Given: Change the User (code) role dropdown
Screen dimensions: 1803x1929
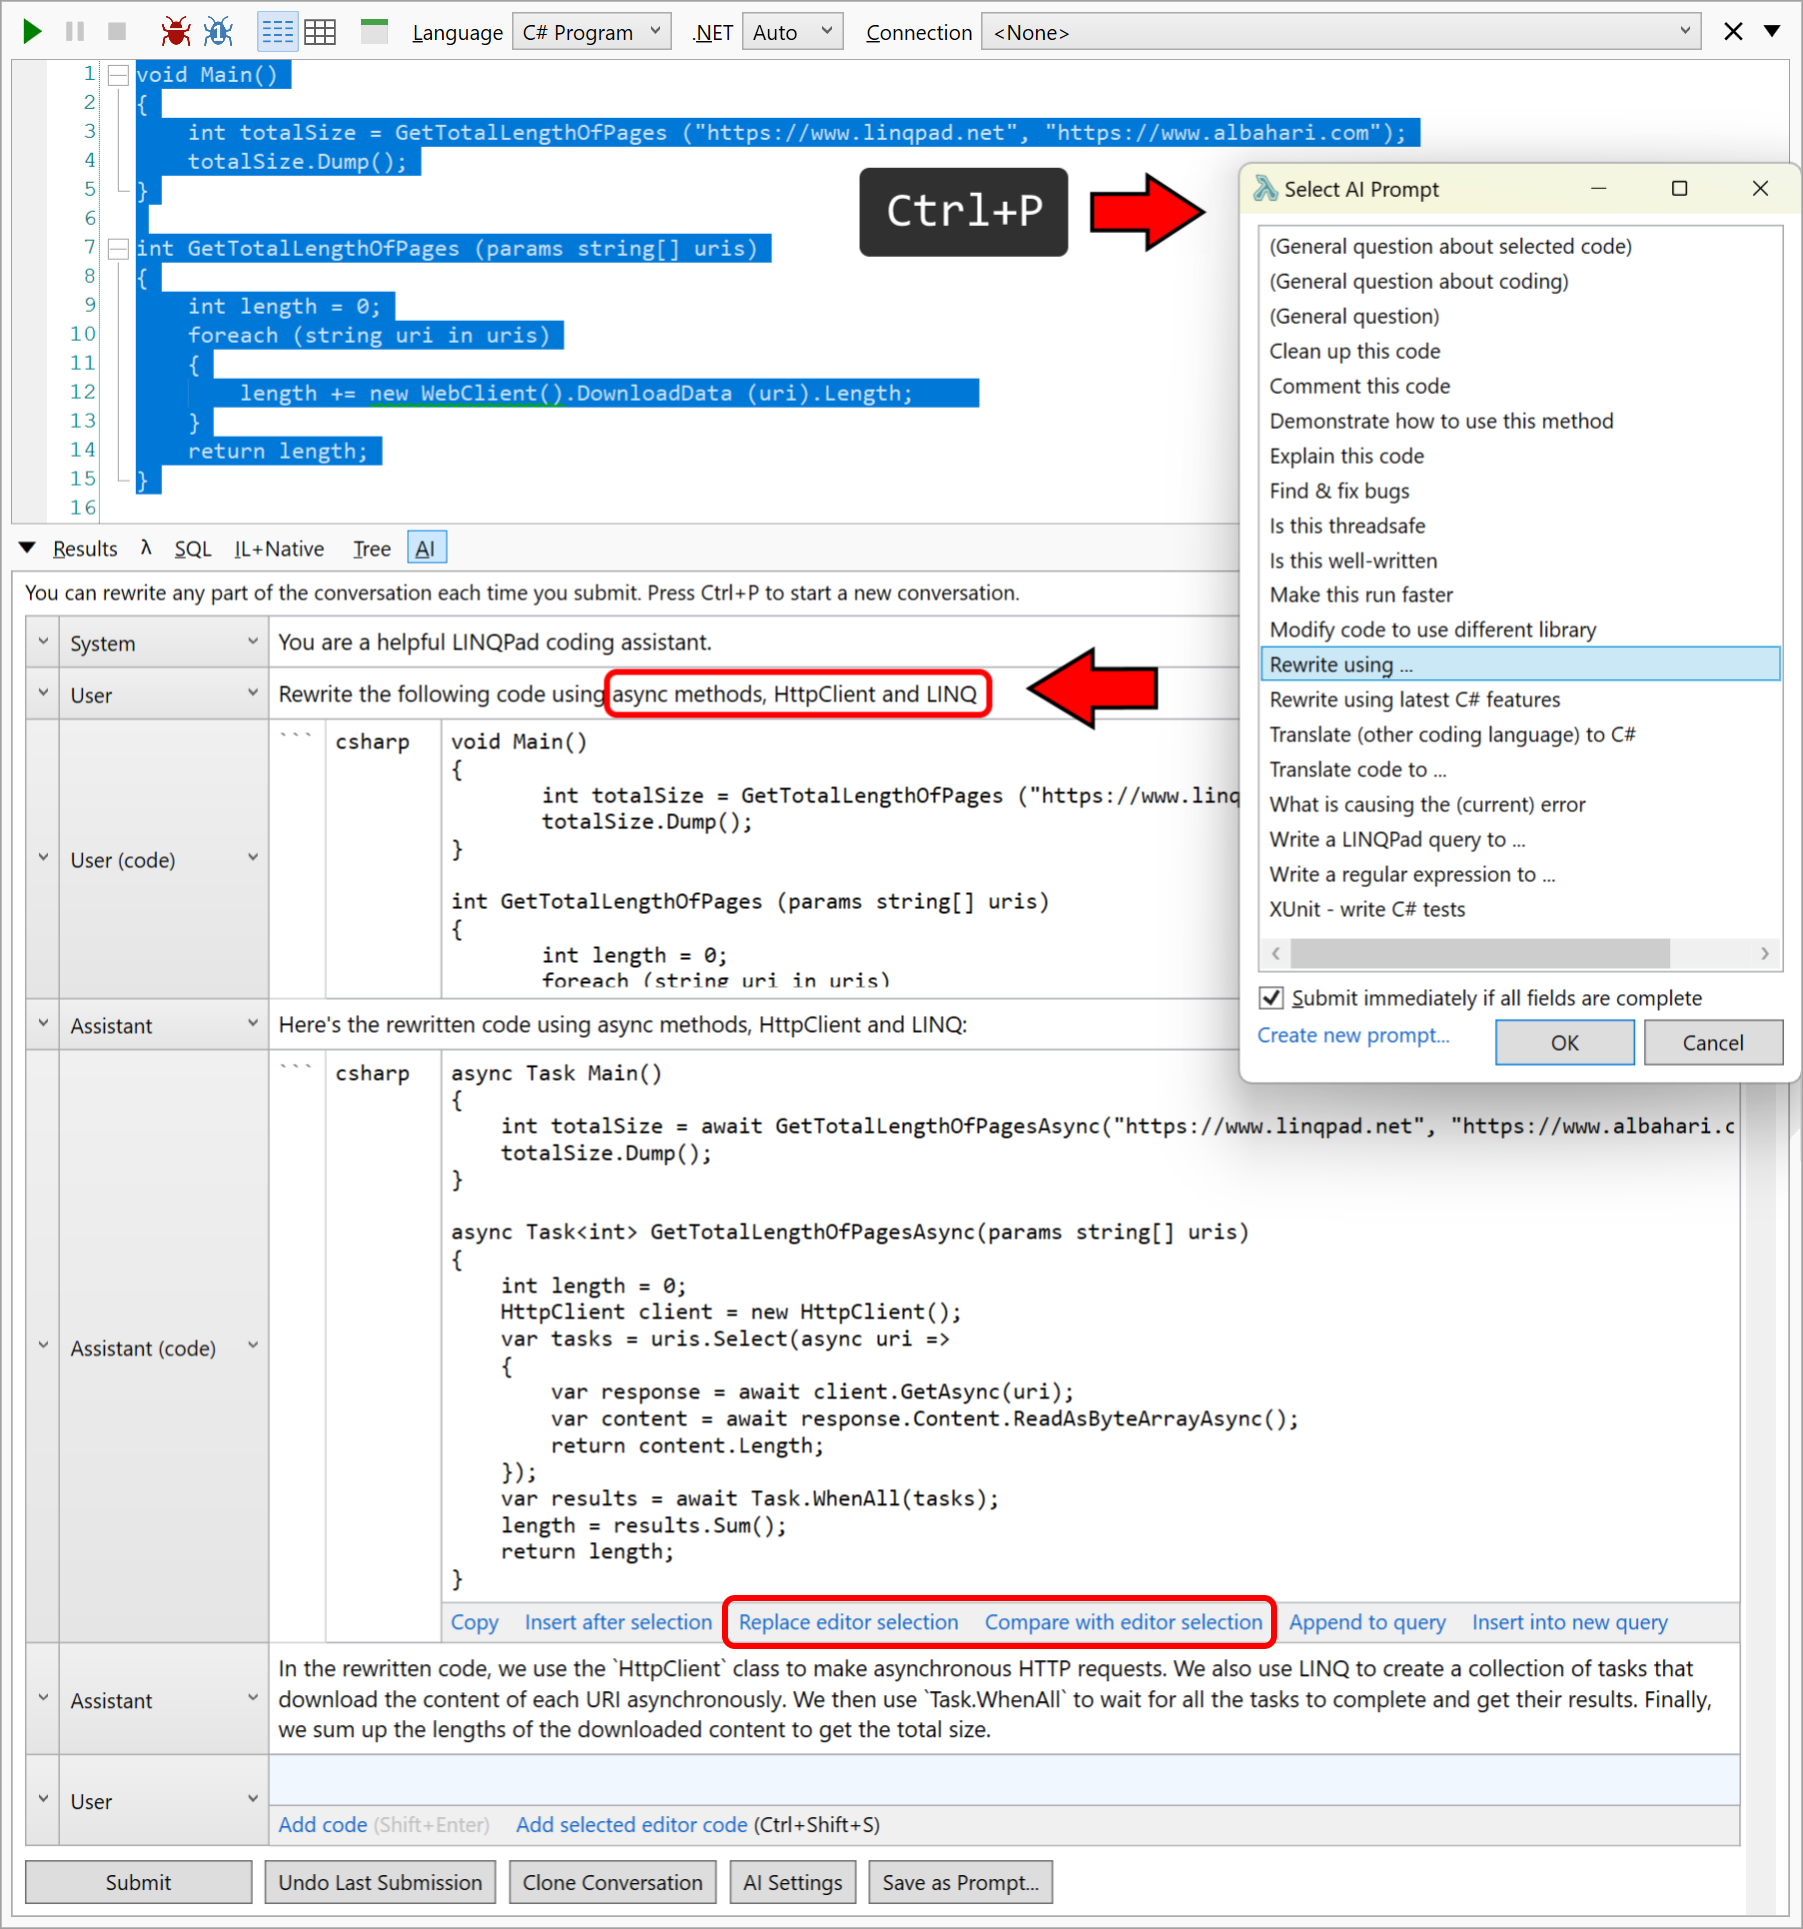Looking at the screenshot, I should point(164,859).
